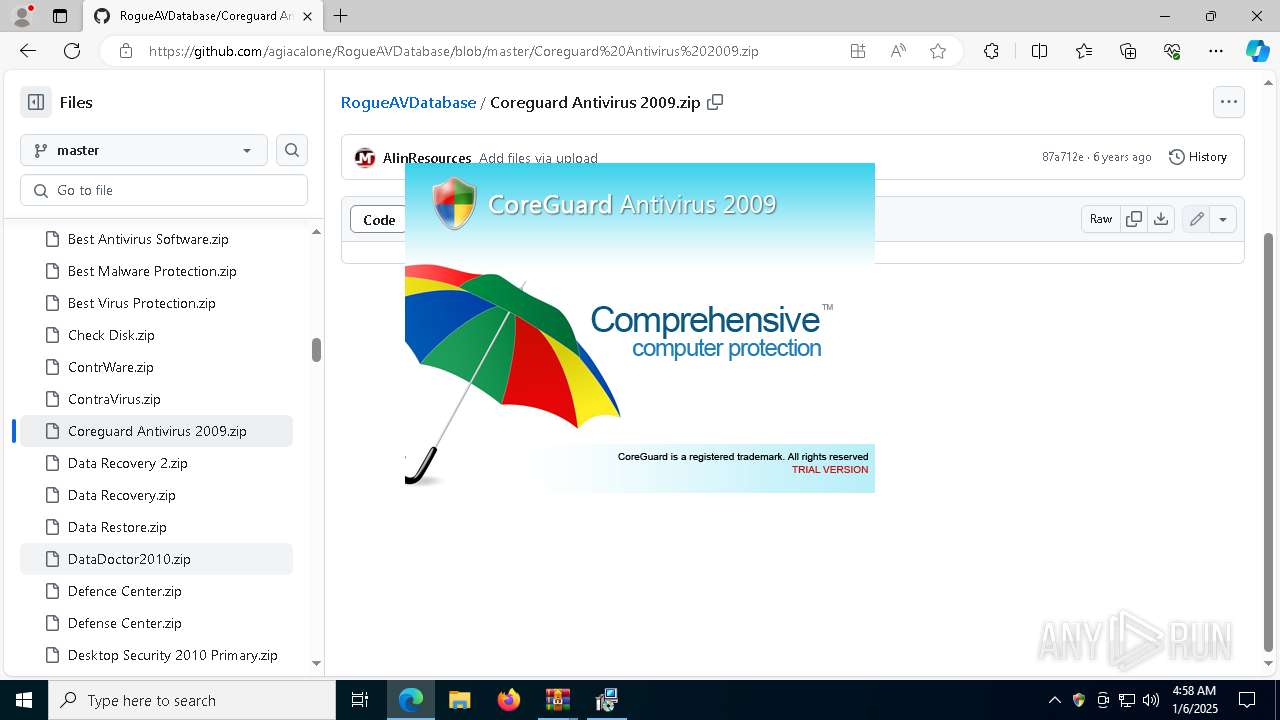The height and width of the screenshot is (720, 1280).
Task: Open the master branch dropdown
Action: click(x=144, y=150)
